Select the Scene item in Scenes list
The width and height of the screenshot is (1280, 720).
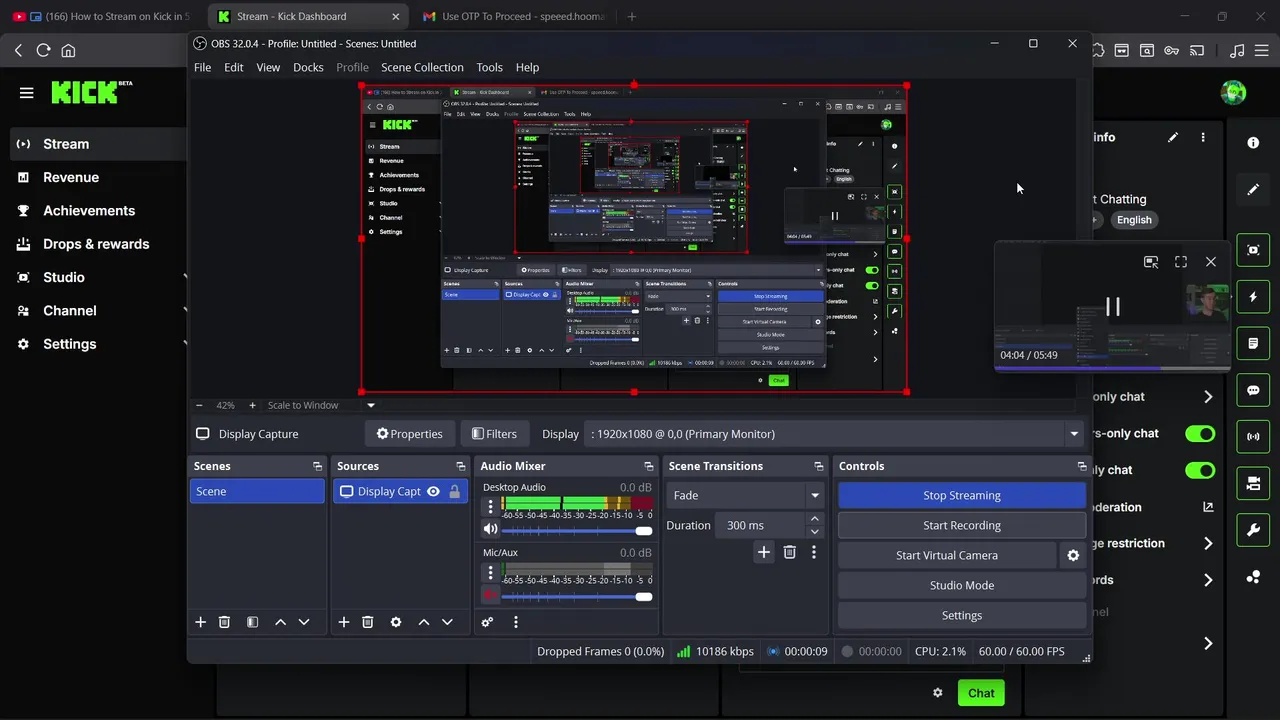click(257, 491)
